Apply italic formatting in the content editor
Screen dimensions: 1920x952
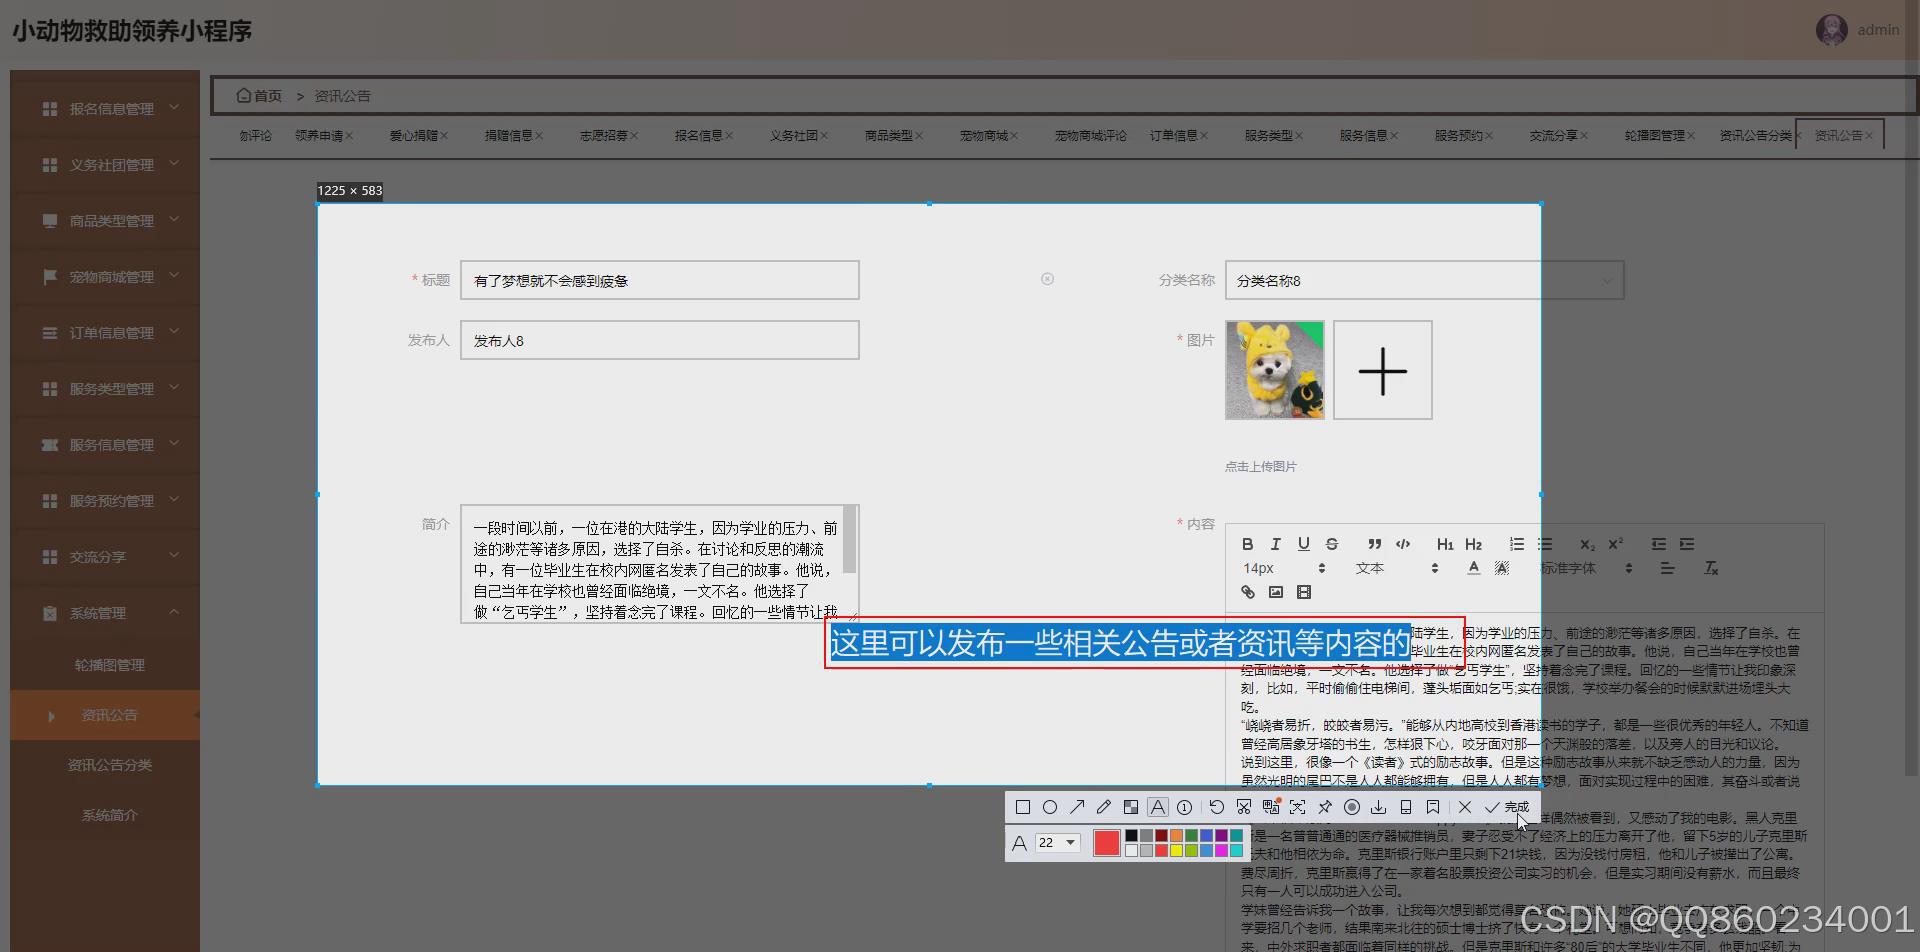pyautogui.click(x=1276, y=544)
